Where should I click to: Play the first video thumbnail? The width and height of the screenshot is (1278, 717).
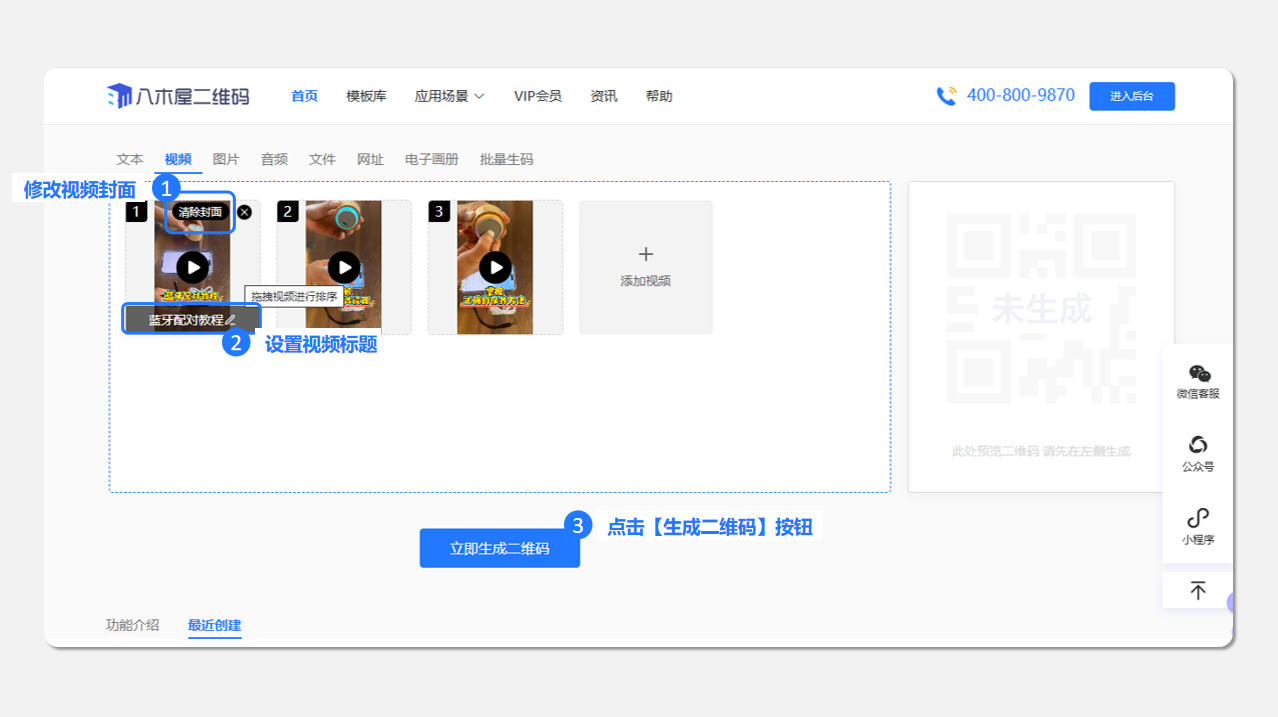point(192,267)
